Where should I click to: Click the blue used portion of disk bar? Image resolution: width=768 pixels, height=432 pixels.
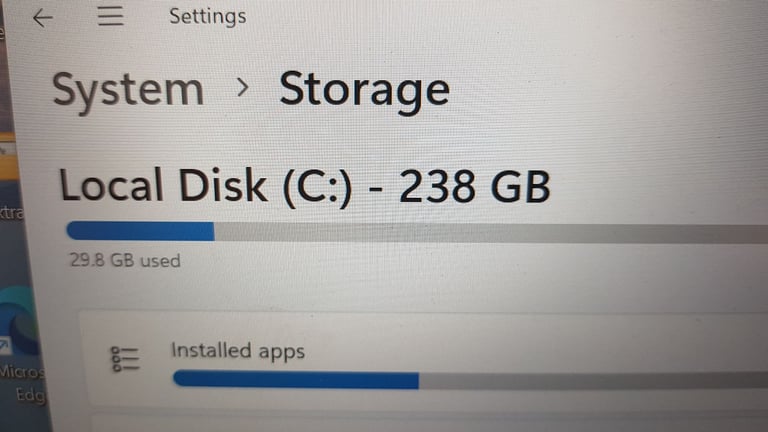140,231
